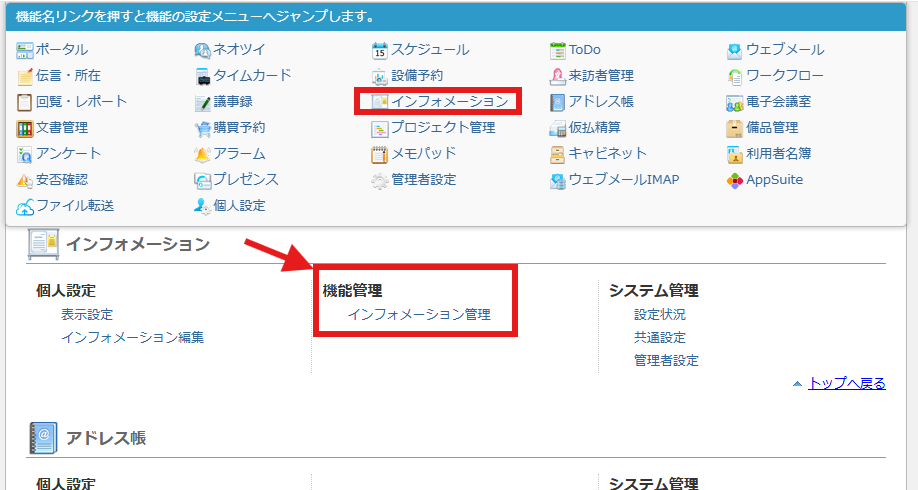
Task: Click the 備品管理 box icon
Action: click(735, 128)
